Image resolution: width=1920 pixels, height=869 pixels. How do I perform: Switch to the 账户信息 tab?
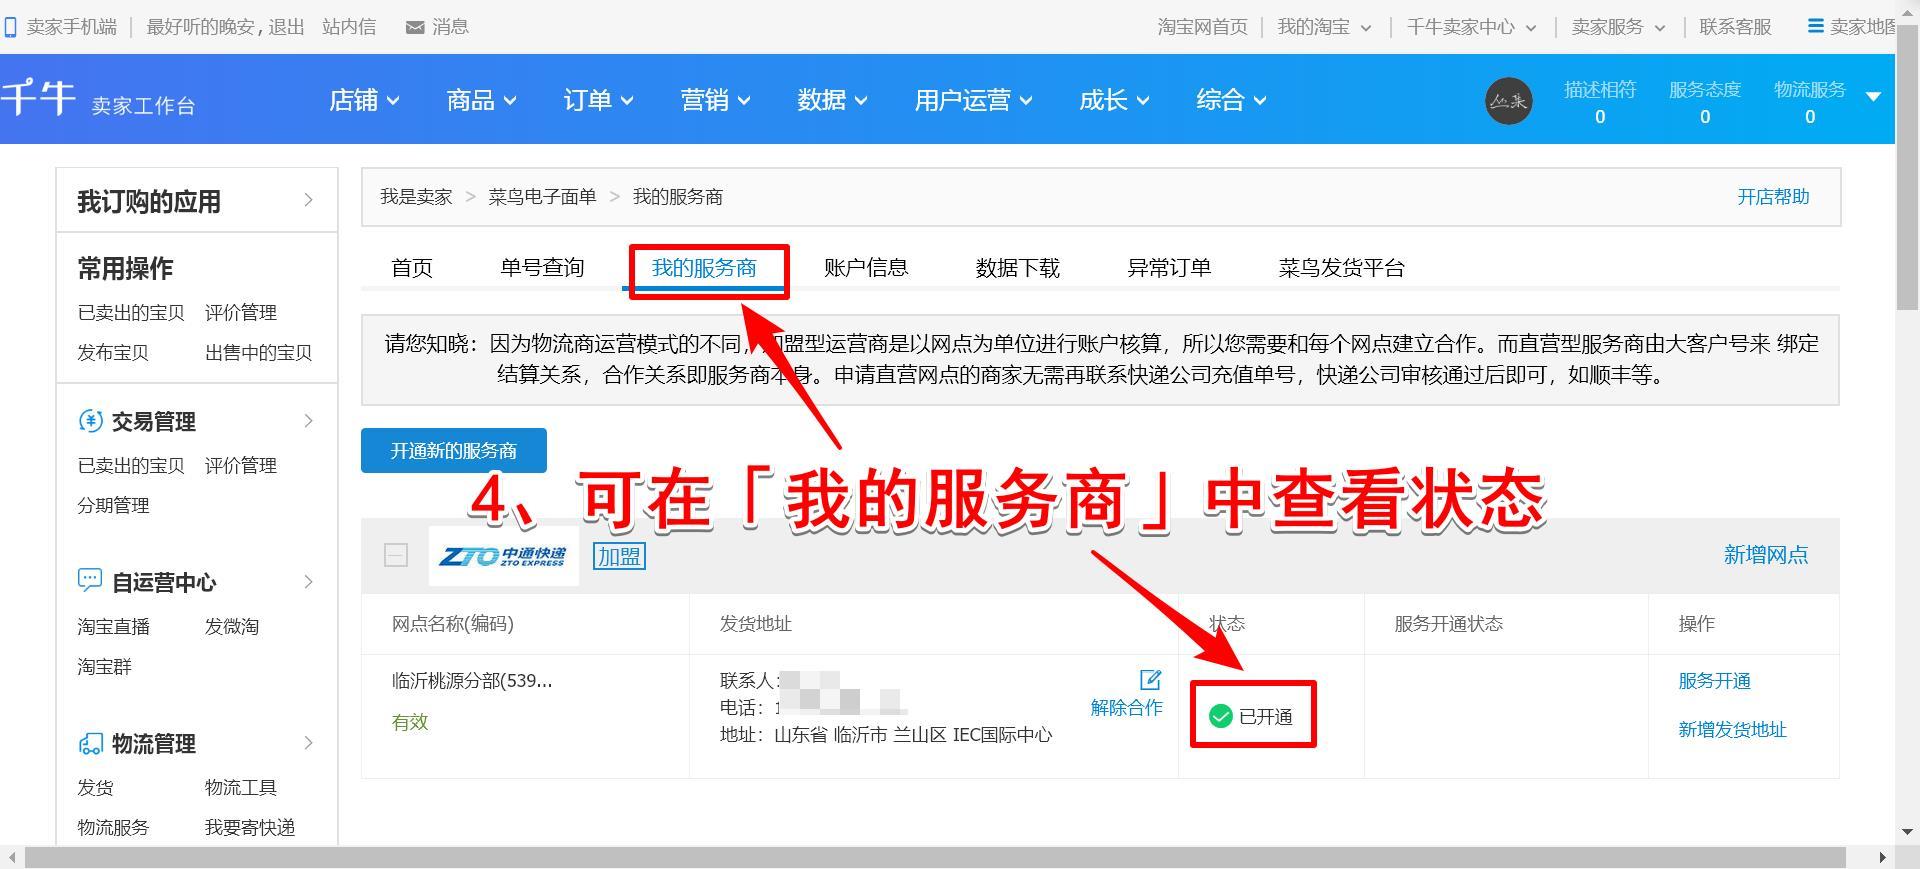tap(866, 268)
